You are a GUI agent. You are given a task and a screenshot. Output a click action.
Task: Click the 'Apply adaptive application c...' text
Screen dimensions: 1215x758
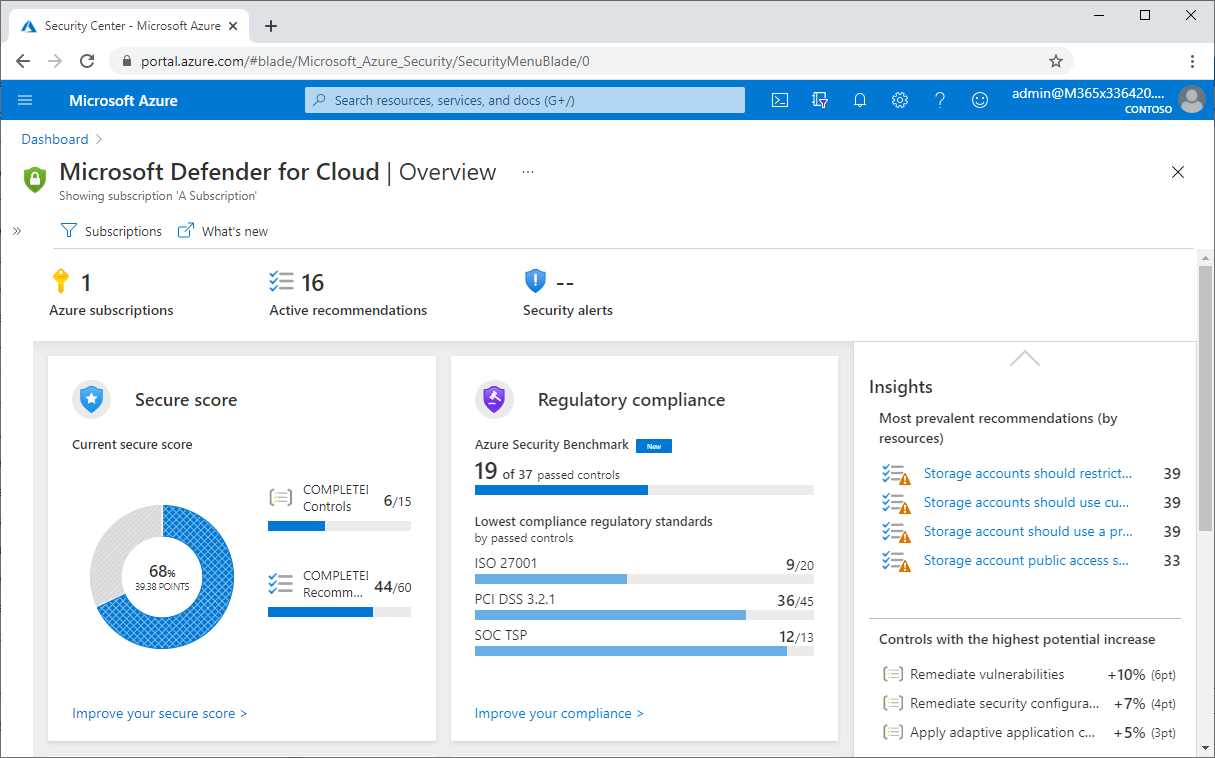(x=1003, y=733)
